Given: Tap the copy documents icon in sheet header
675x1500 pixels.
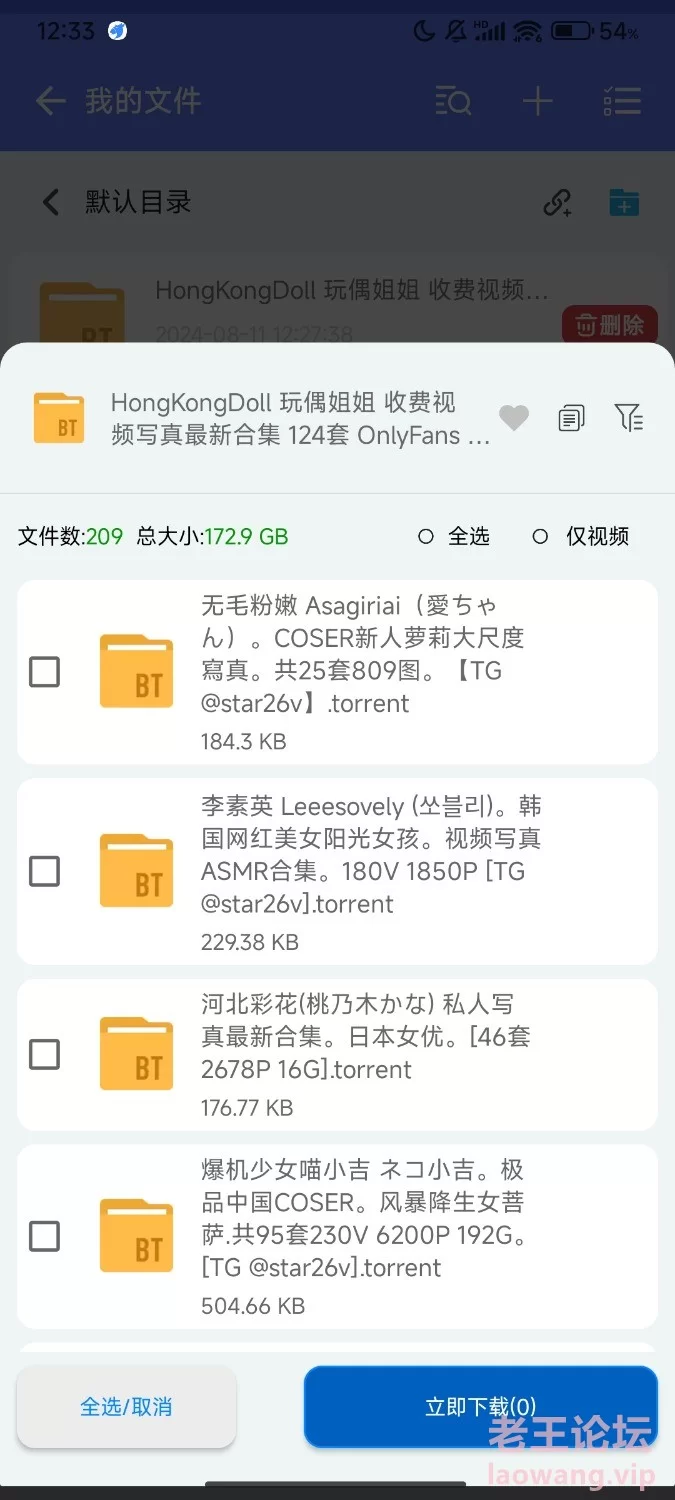Looking at the screenshot, I should 571,418.
